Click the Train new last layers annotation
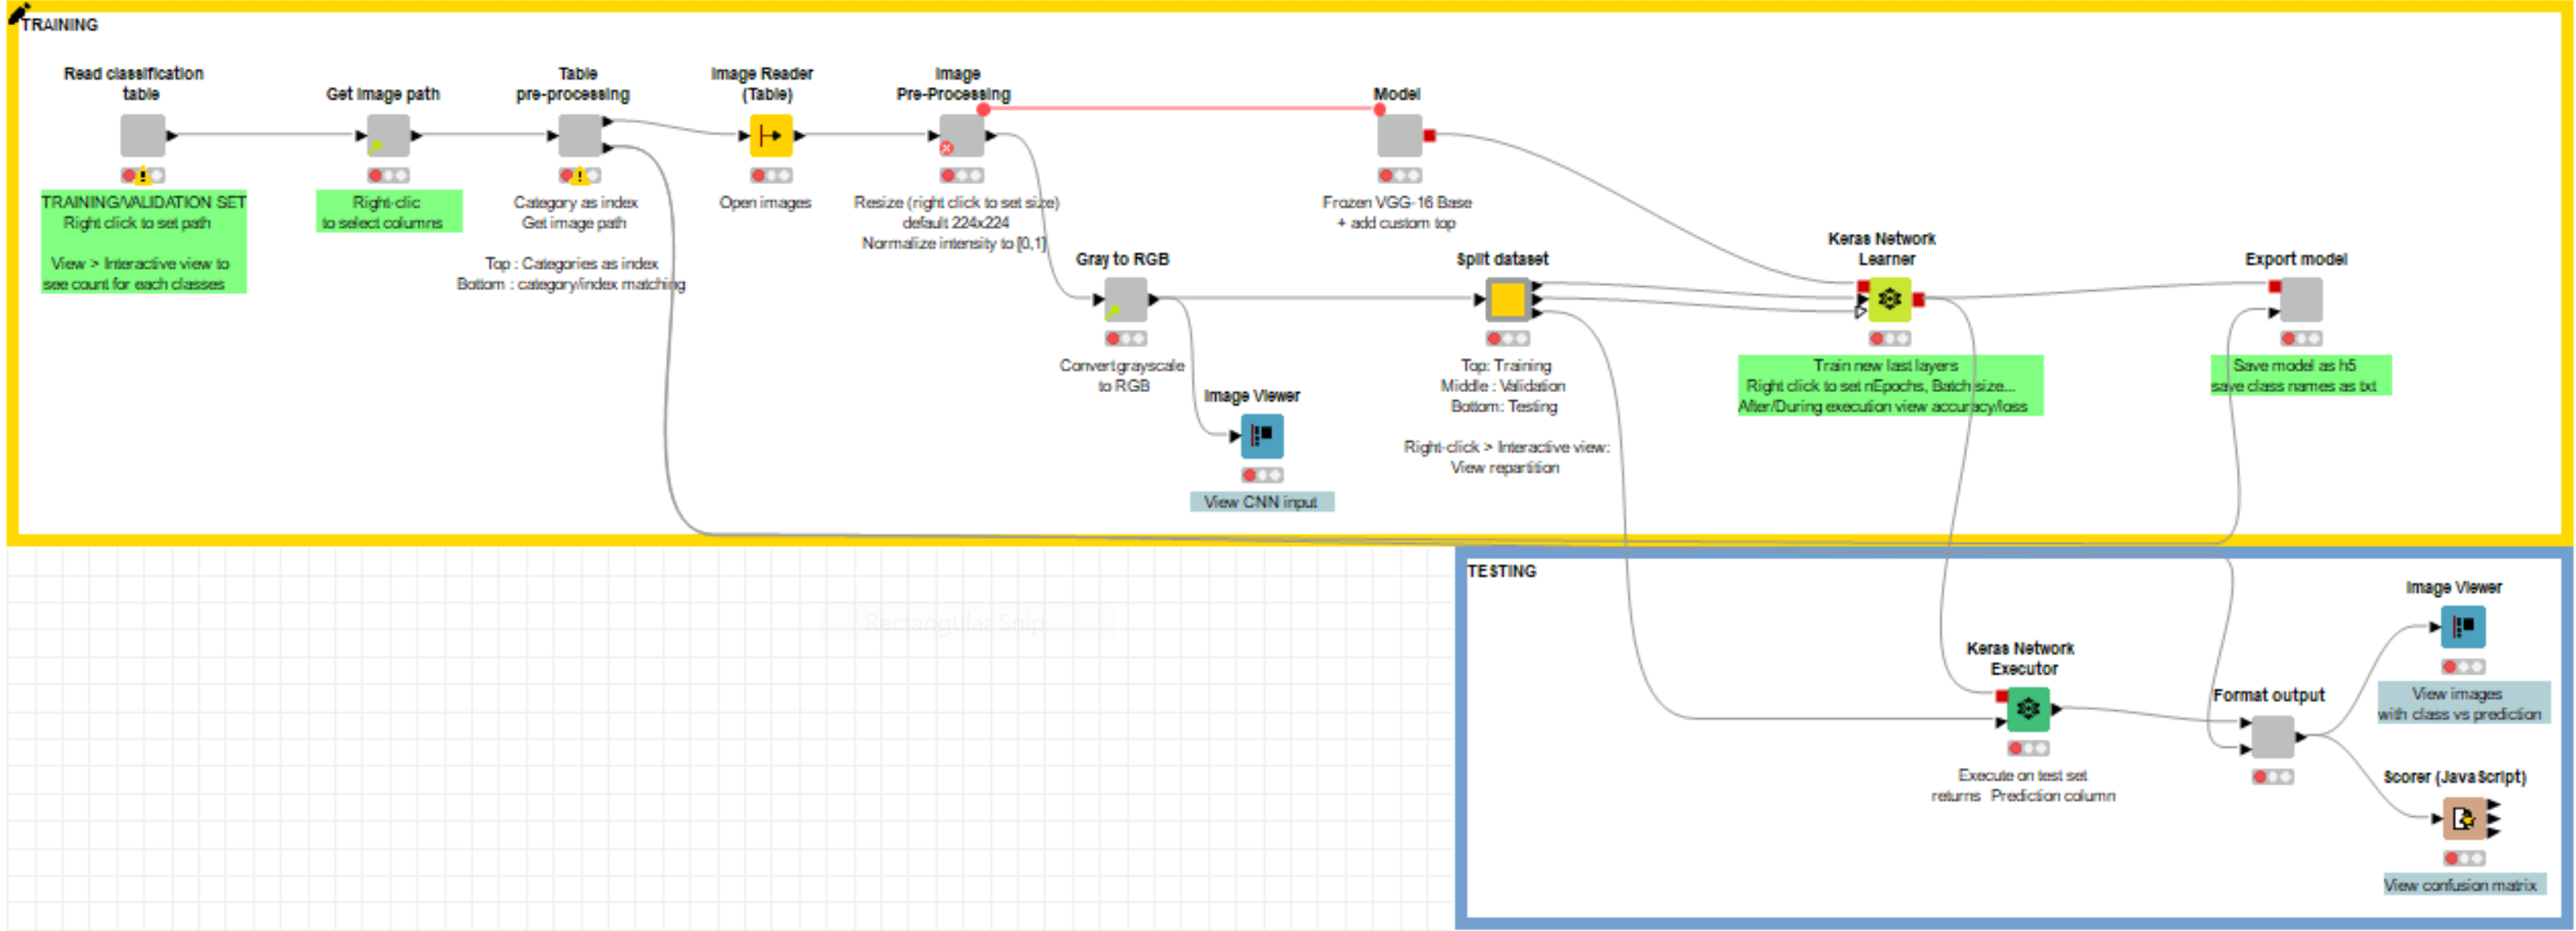2576x931 pixels. [1888, 385]
